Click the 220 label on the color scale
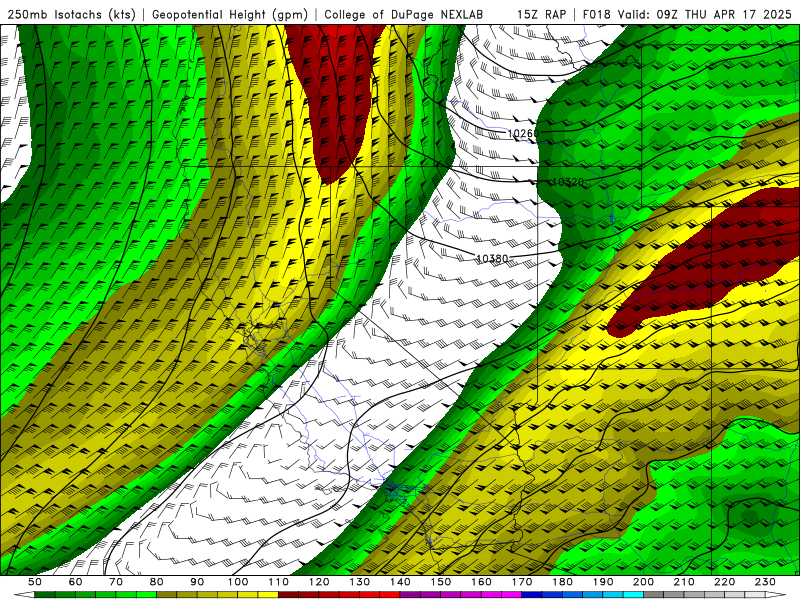This screenshot has height=600, width=800. coord(725,582)
